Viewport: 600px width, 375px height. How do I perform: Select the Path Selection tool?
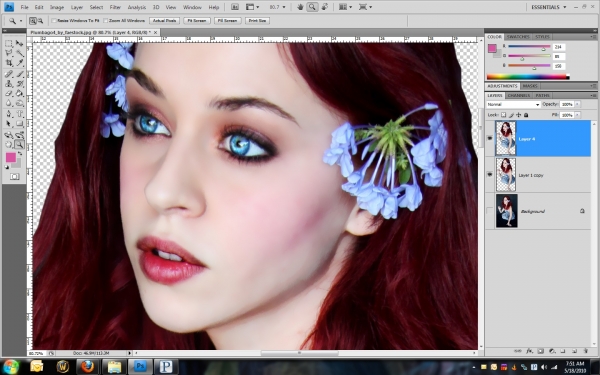point(8,123)
